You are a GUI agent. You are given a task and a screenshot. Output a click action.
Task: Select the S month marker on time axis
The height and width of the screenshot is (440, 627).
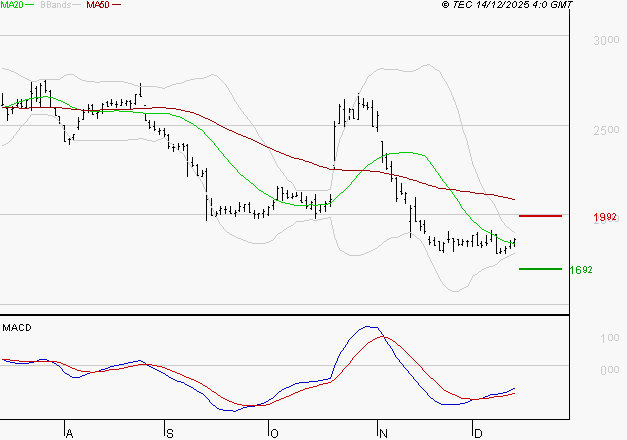(x=168, y=432)
